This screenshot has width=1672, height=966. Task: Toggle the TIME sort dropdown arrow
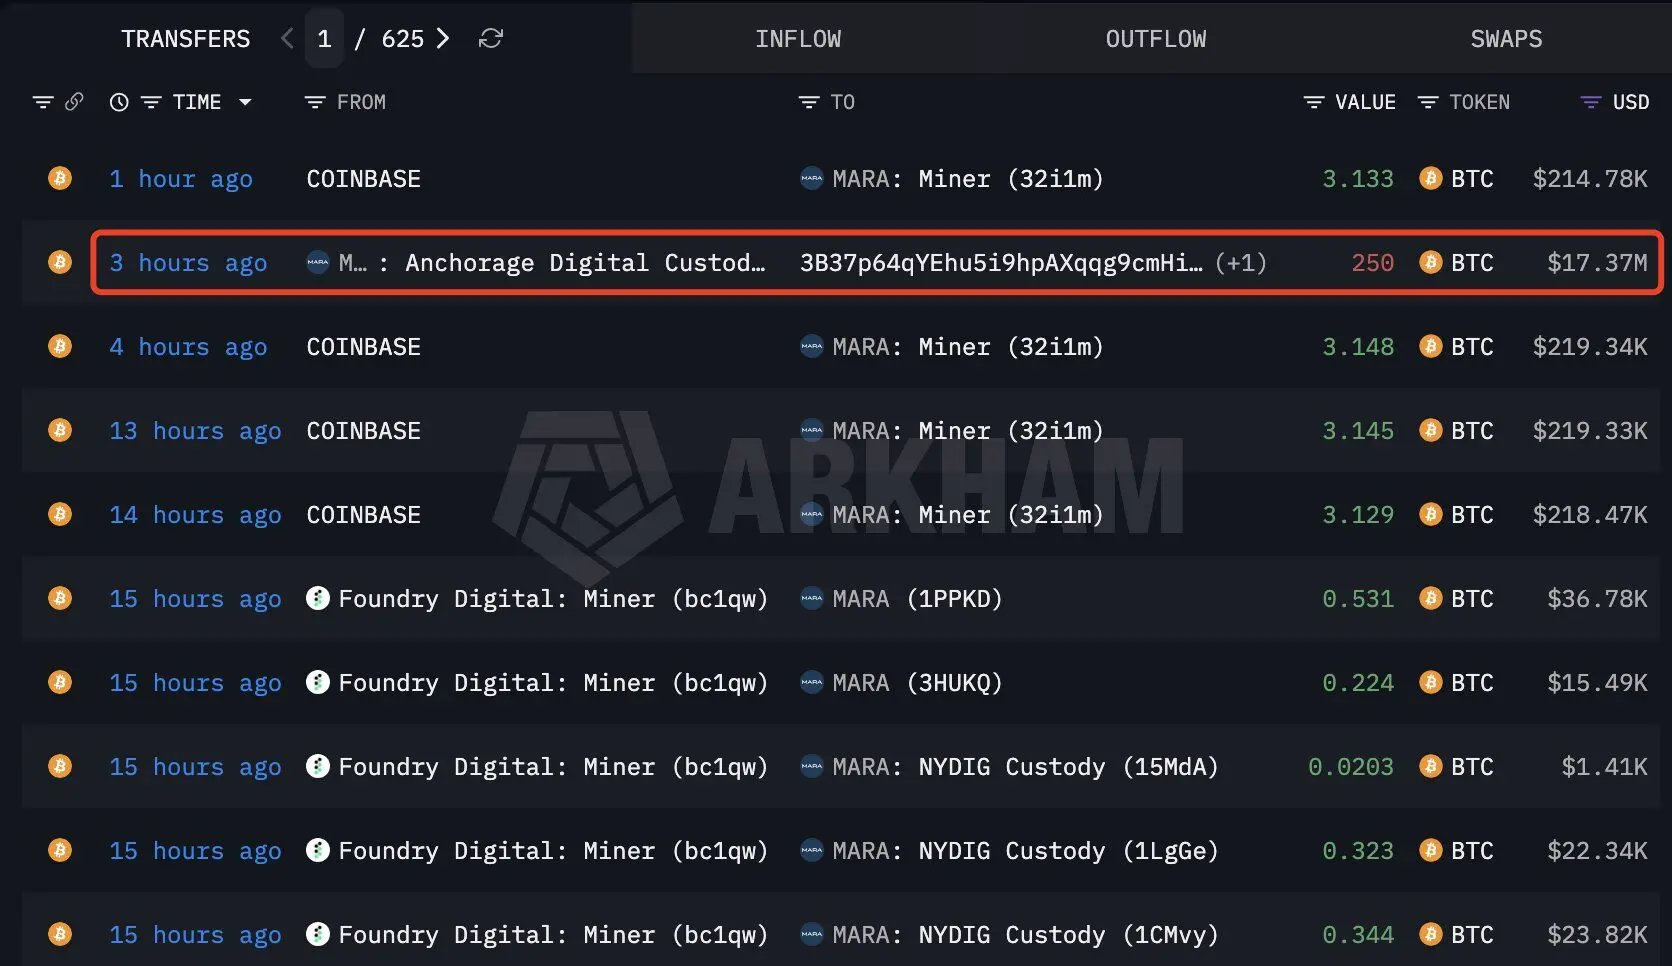point(245,102)
